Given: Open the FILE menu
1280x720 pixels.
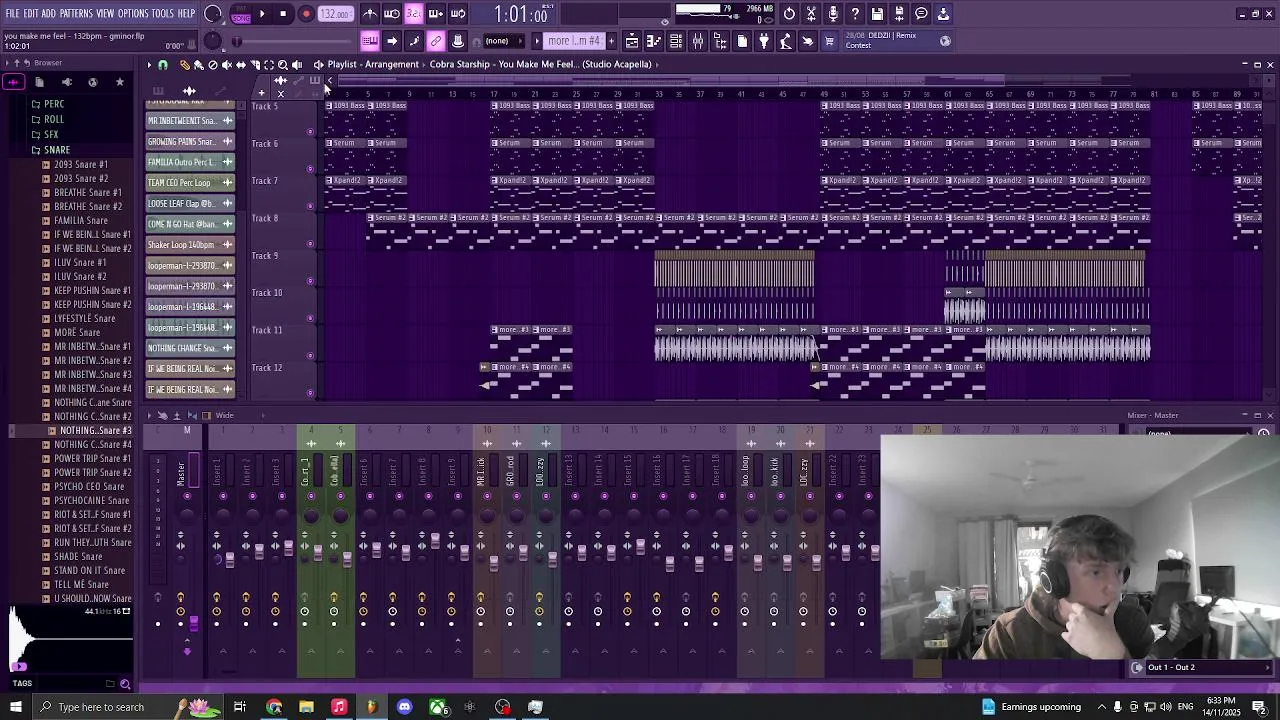Looking at the screenshot, I should click(12, 14).
